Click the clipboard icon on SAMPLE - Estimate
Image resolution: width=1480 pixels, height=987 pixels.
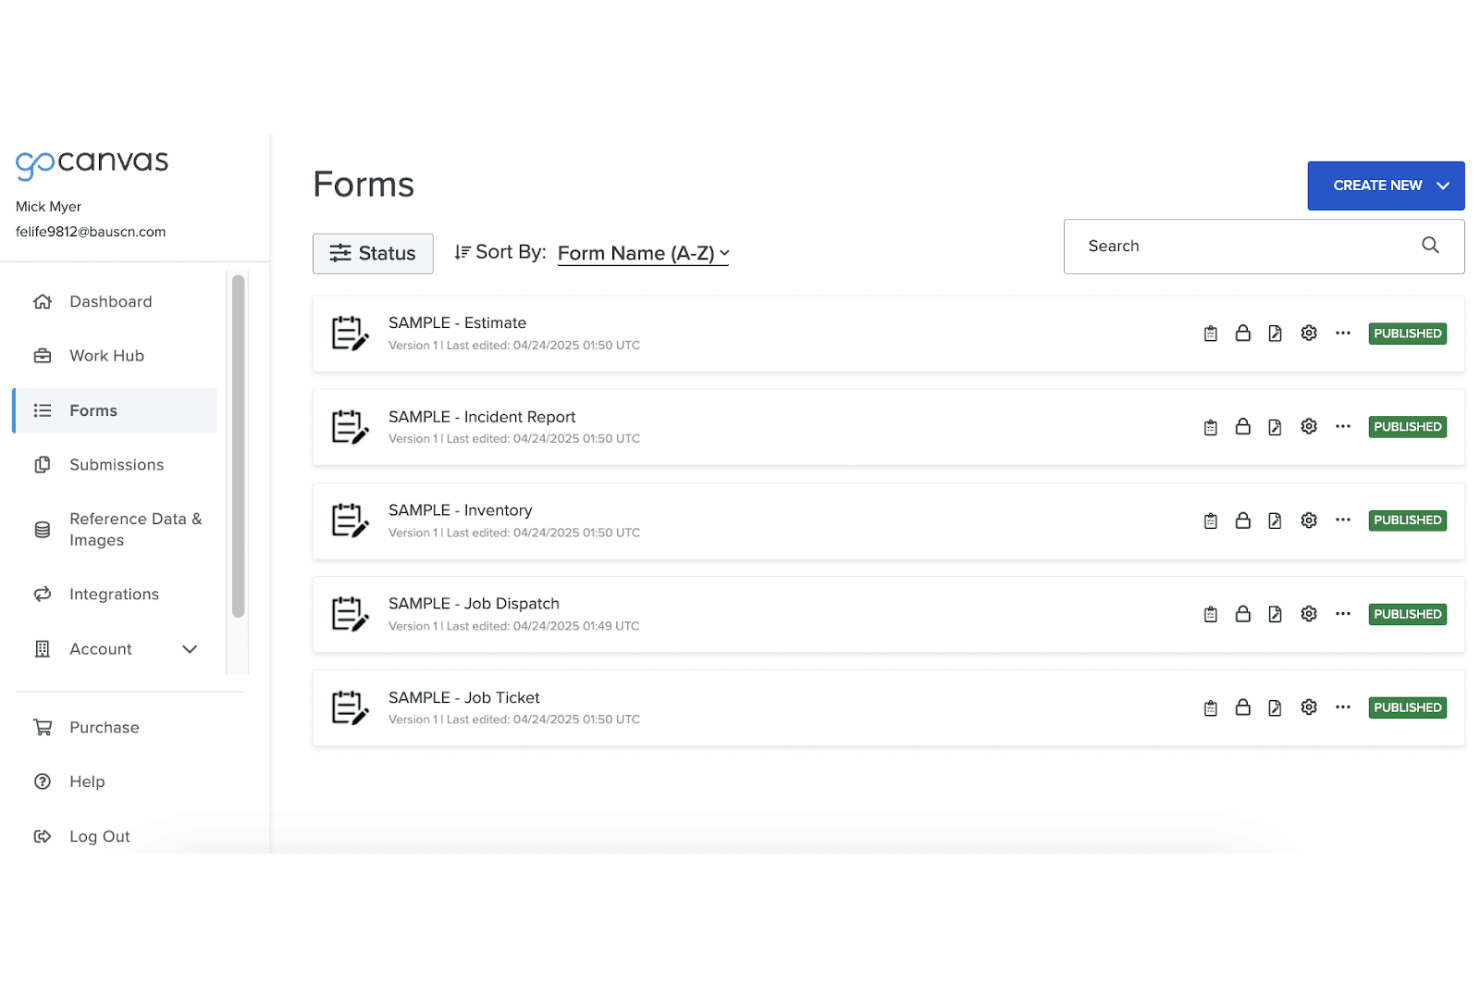pyautogui.click(x=1210, y=333)
